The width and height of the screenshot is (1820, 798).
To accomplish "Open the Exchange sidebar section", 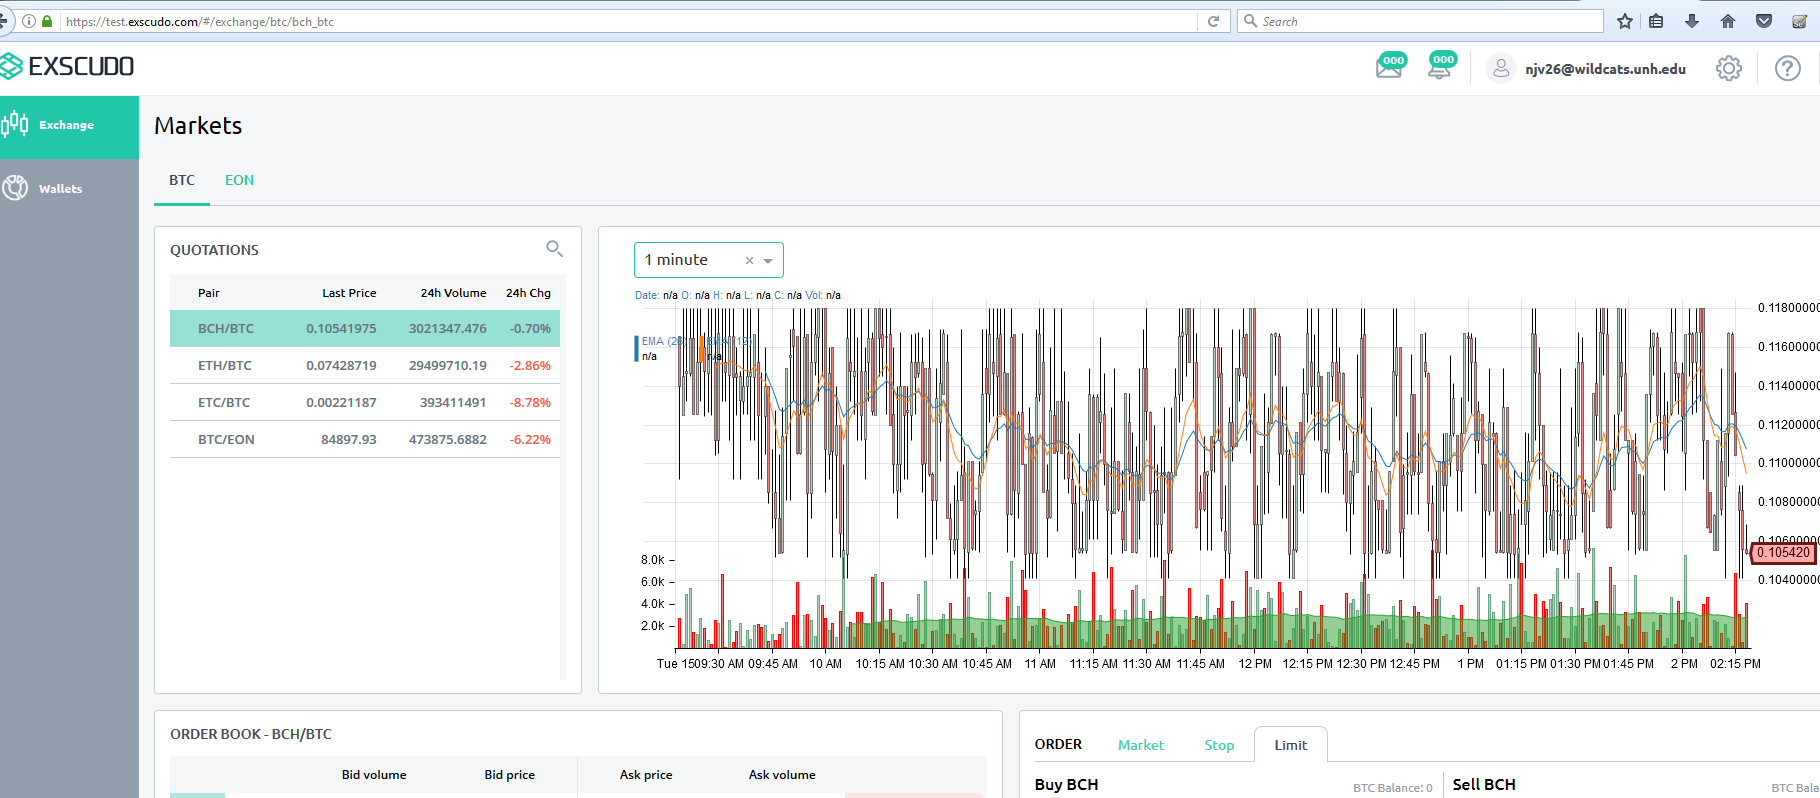I will tap(69, 126).
